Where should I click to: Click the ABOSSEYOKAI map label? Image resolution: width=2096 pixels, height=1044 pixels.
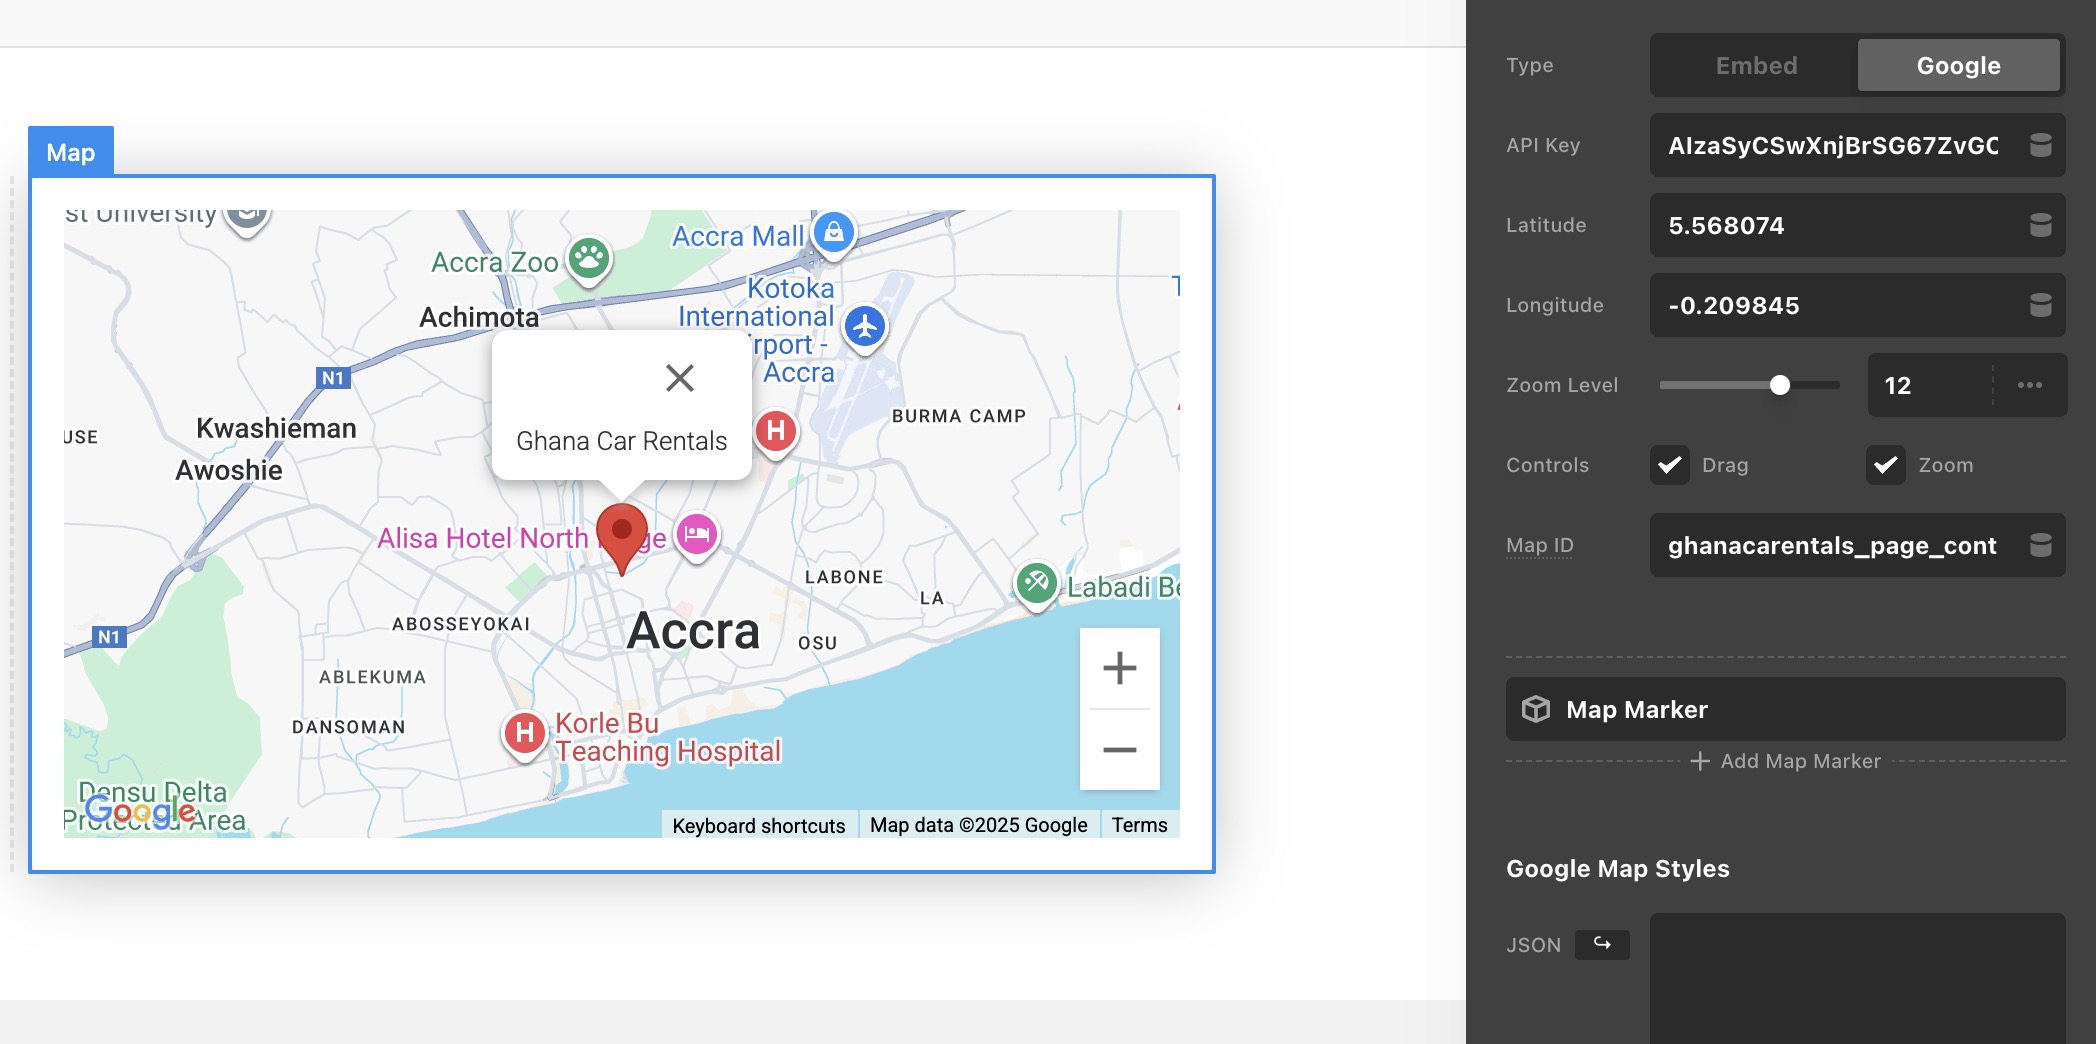pyautogui.click(x=461, y=624)
